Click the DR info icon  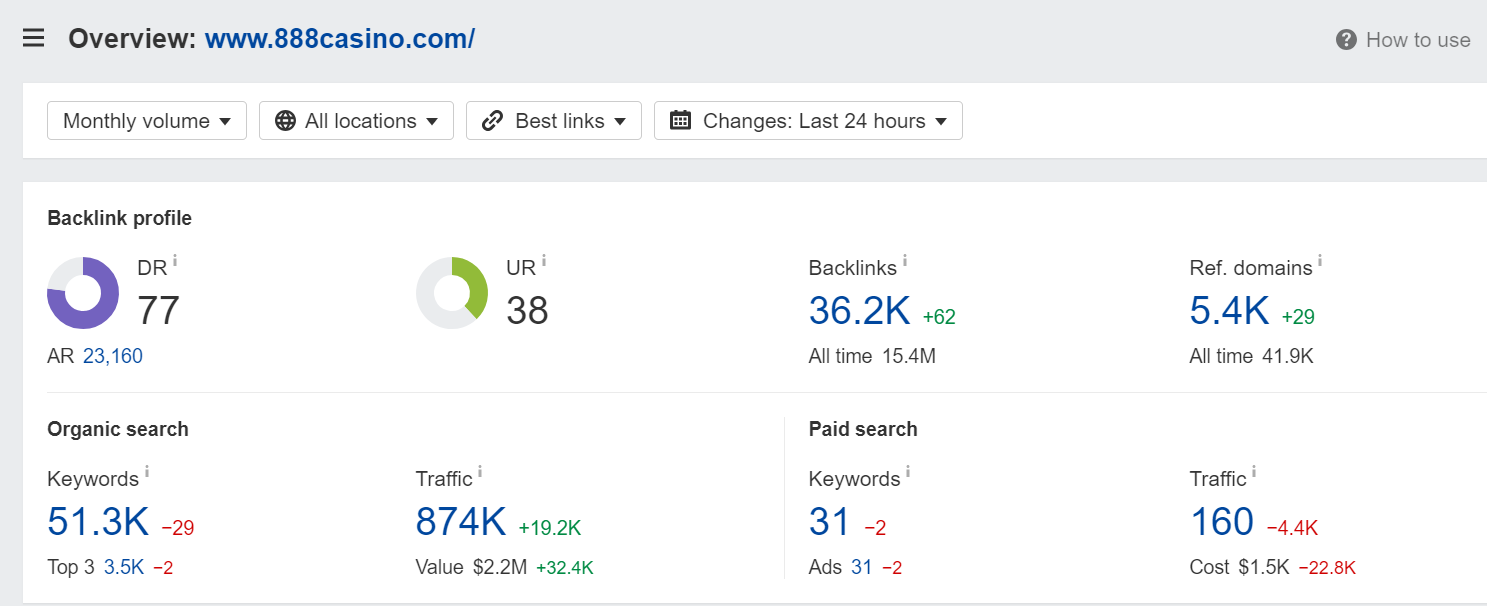tap(175, 261)
